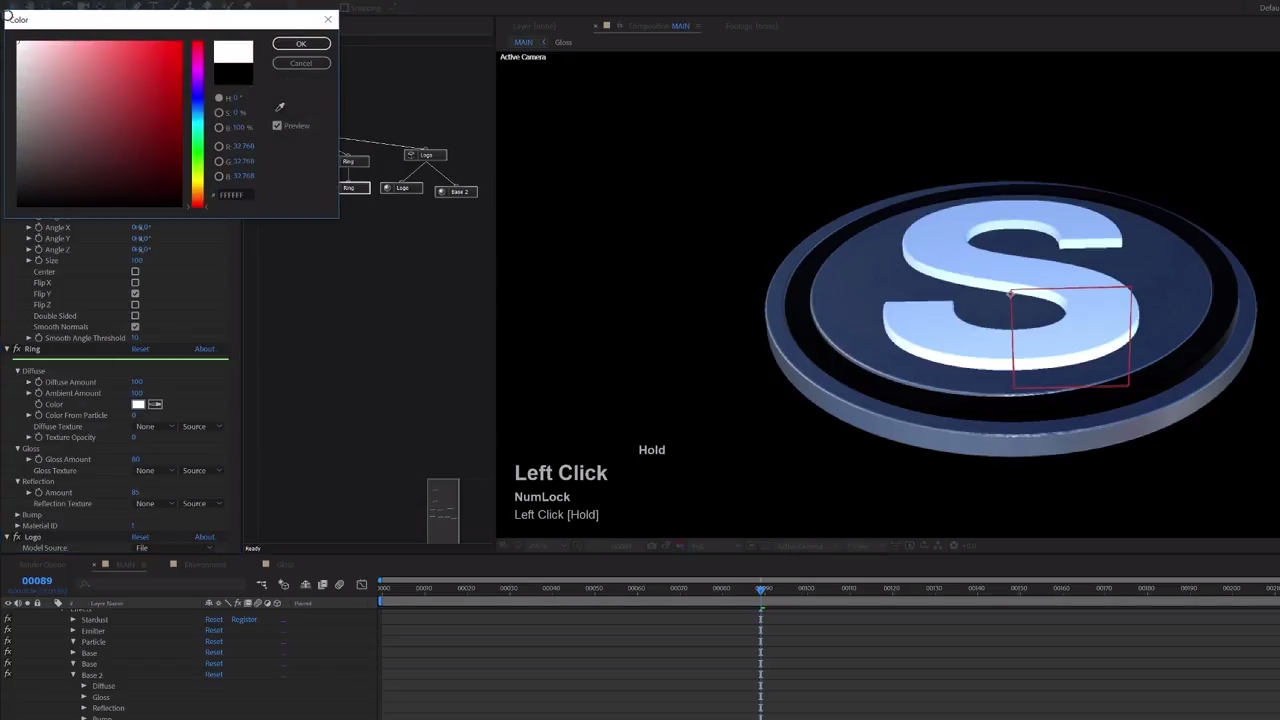The width and height of the screenshot is (1280, 720).
Task: Toggle the fx switch on the Stardust effect row
Action: tap(8, 620)
